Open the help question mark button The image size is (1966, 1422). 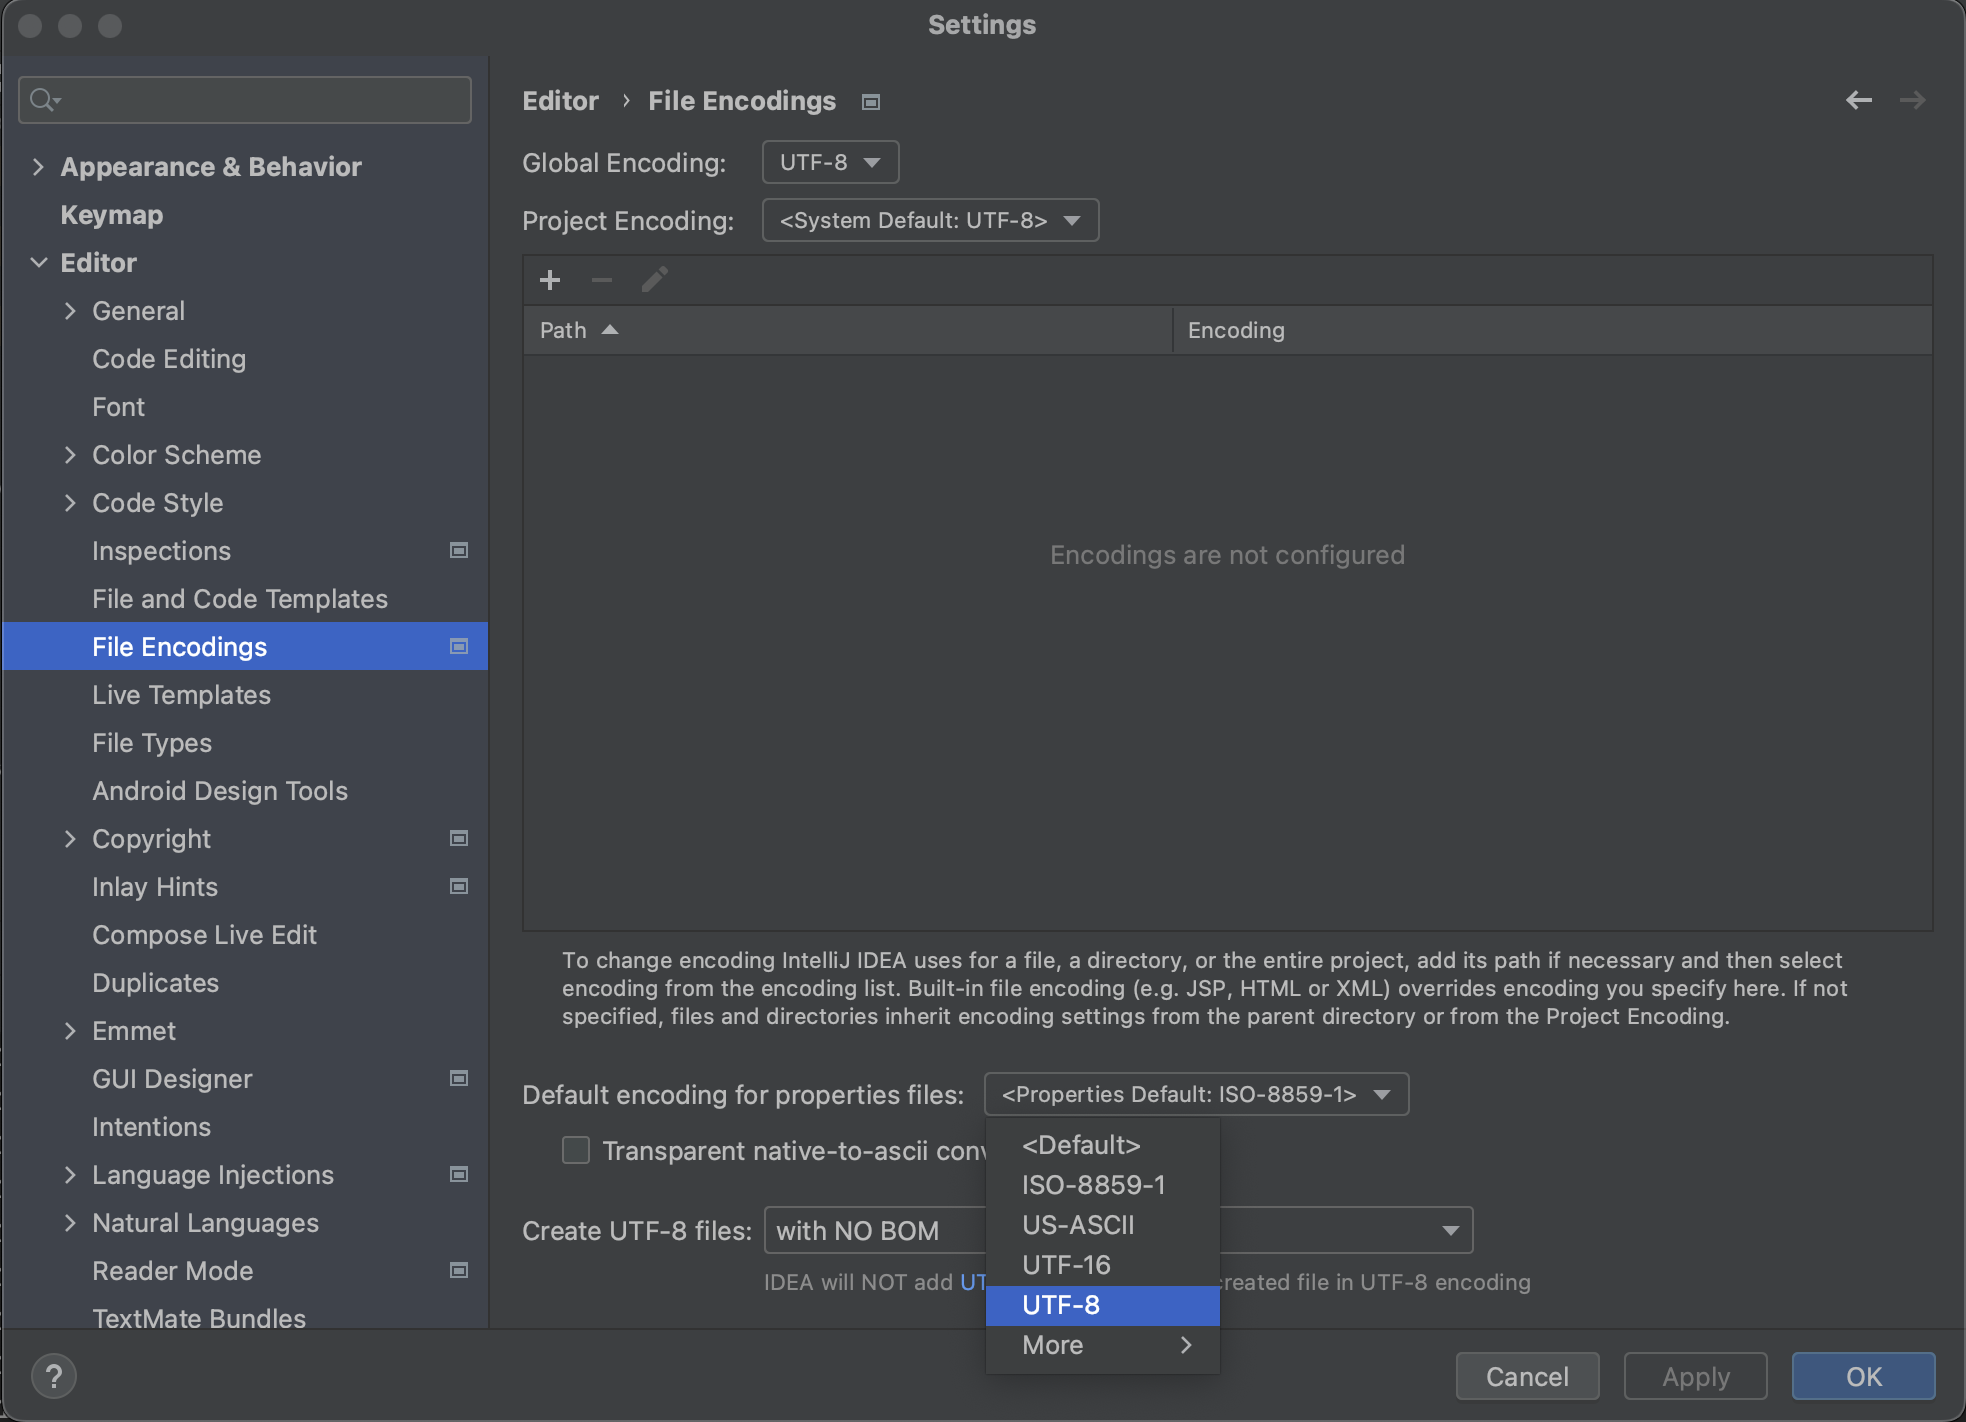(x=54, y=1376)
